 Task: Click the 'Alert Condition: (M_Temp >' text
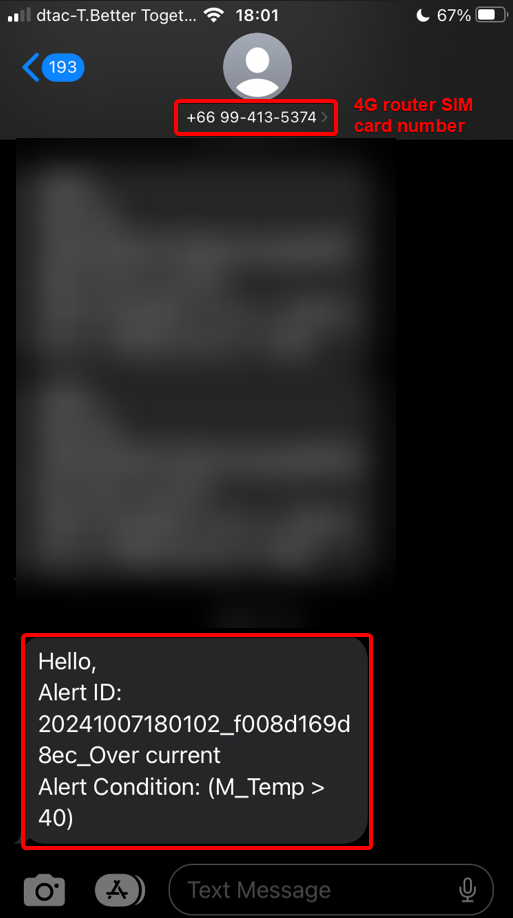[182, 787]
